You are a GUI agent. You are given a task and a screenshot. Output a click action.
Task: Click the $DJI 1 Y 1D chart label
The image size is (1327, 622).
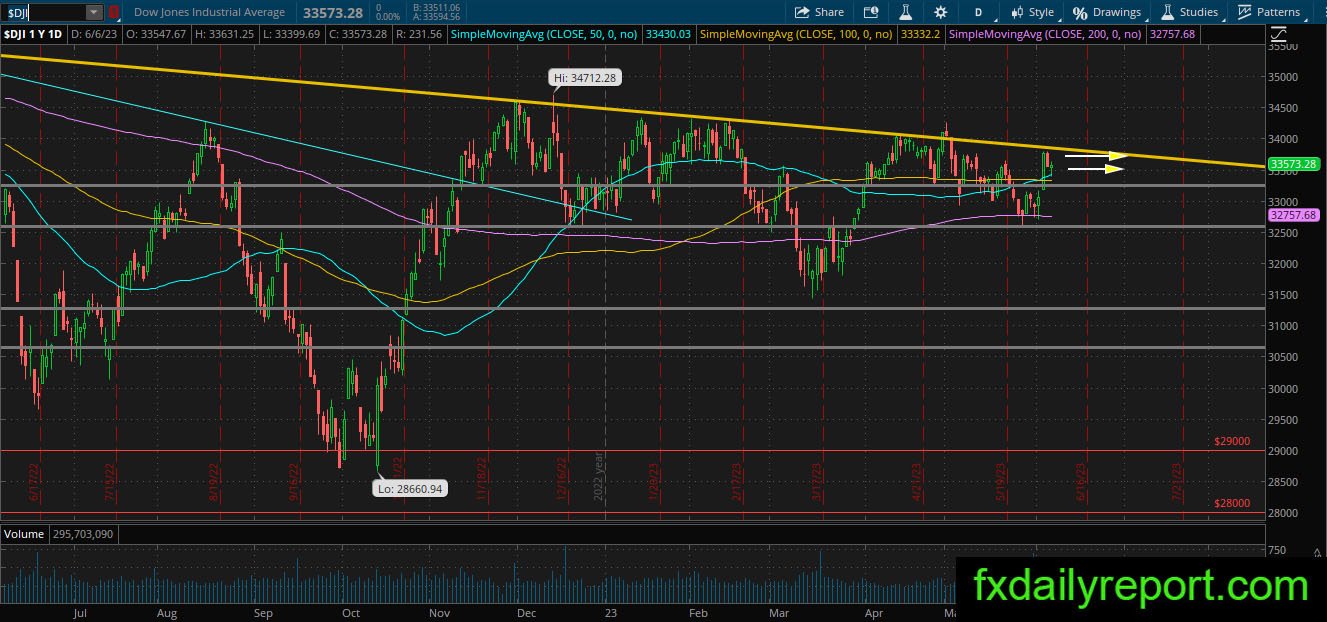[31, 34]
